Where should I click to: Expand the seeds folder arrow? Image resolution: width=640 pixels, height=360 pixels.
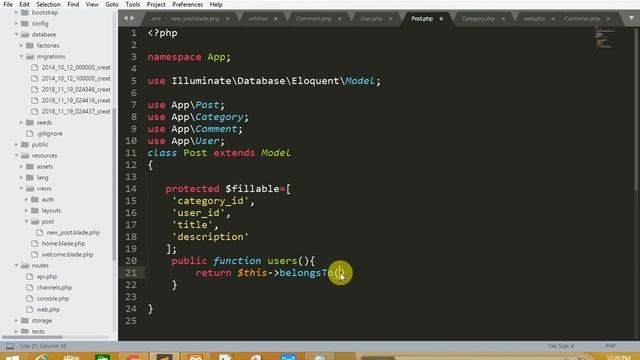pyautogui.click(x=21, y=122)
